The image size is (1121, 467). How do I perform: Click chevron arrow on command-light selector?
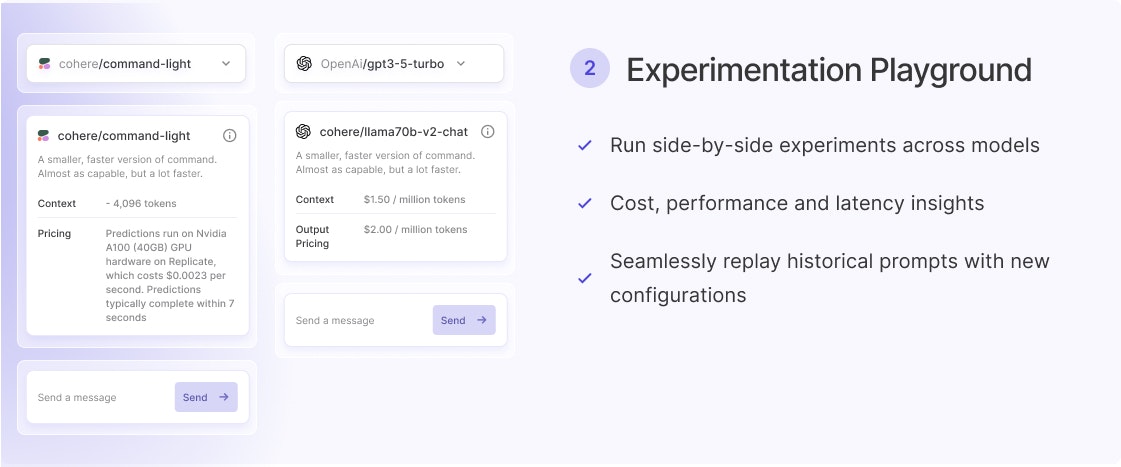click(x=226, y=63)
